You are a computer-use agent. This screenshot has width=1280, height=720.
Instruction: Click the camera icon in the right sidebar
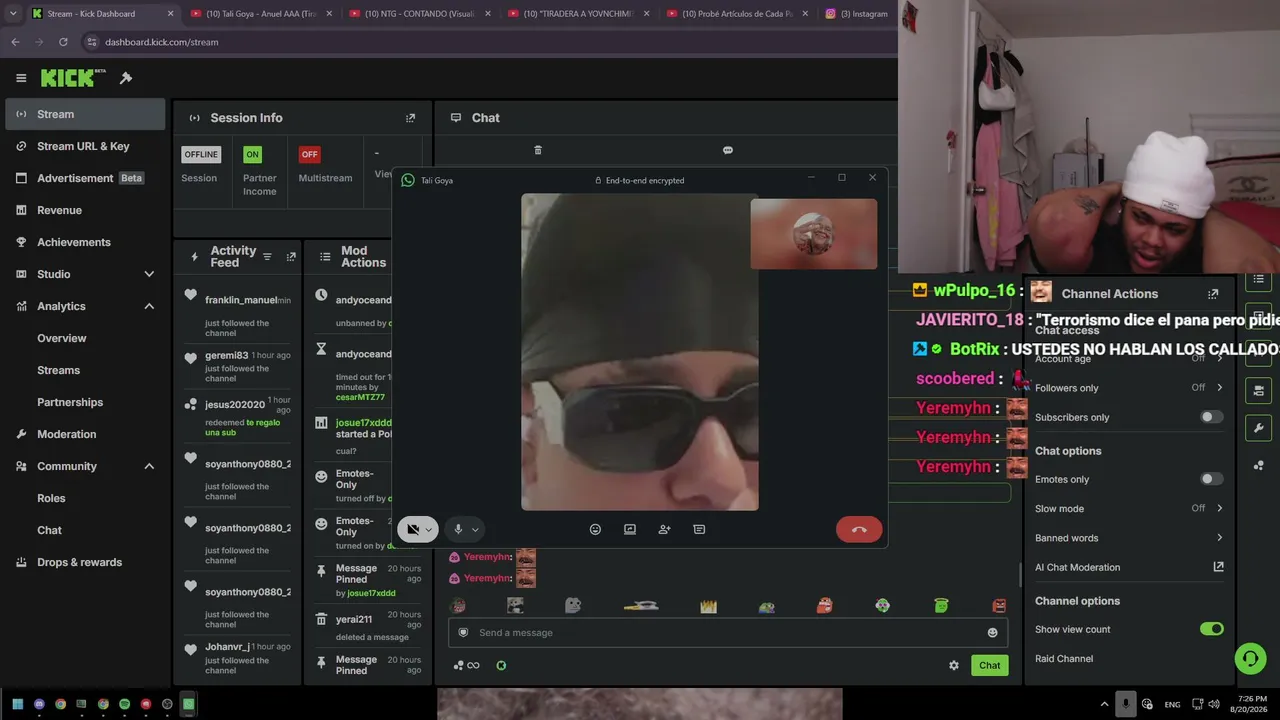tap(1259, 390)
